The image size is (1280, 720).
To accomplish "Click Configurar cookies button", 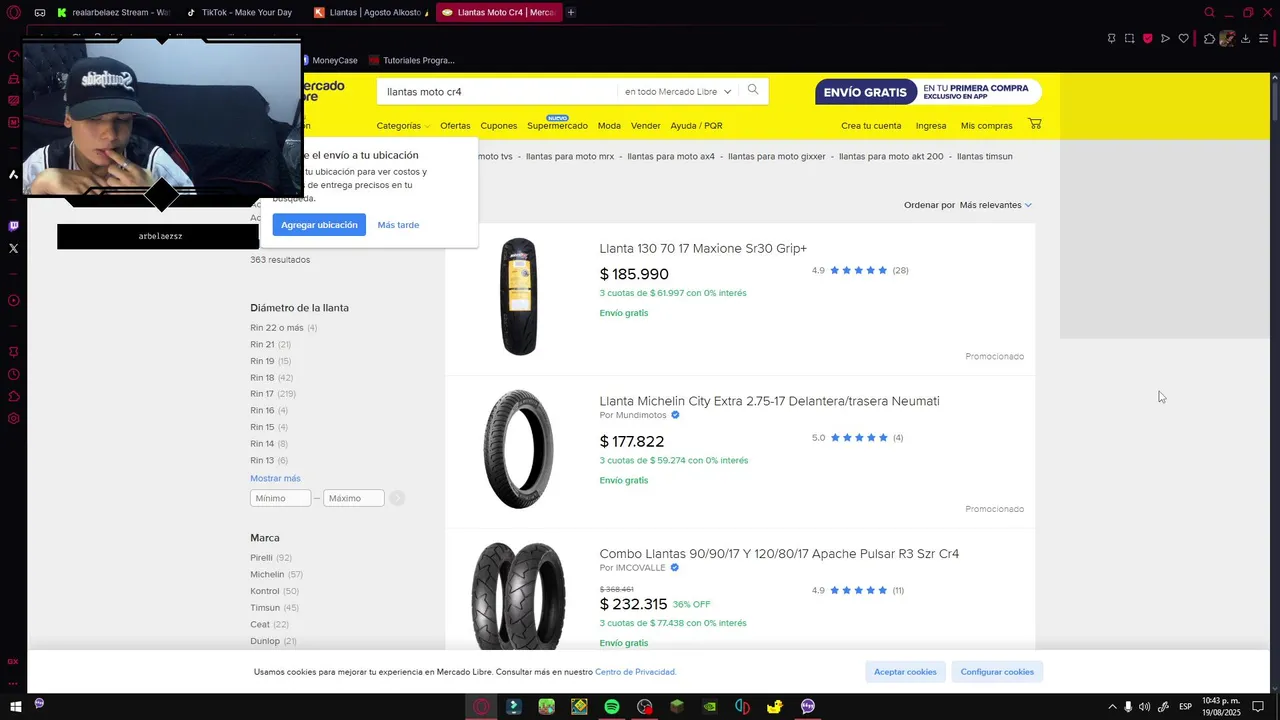I will pos(997,672).
